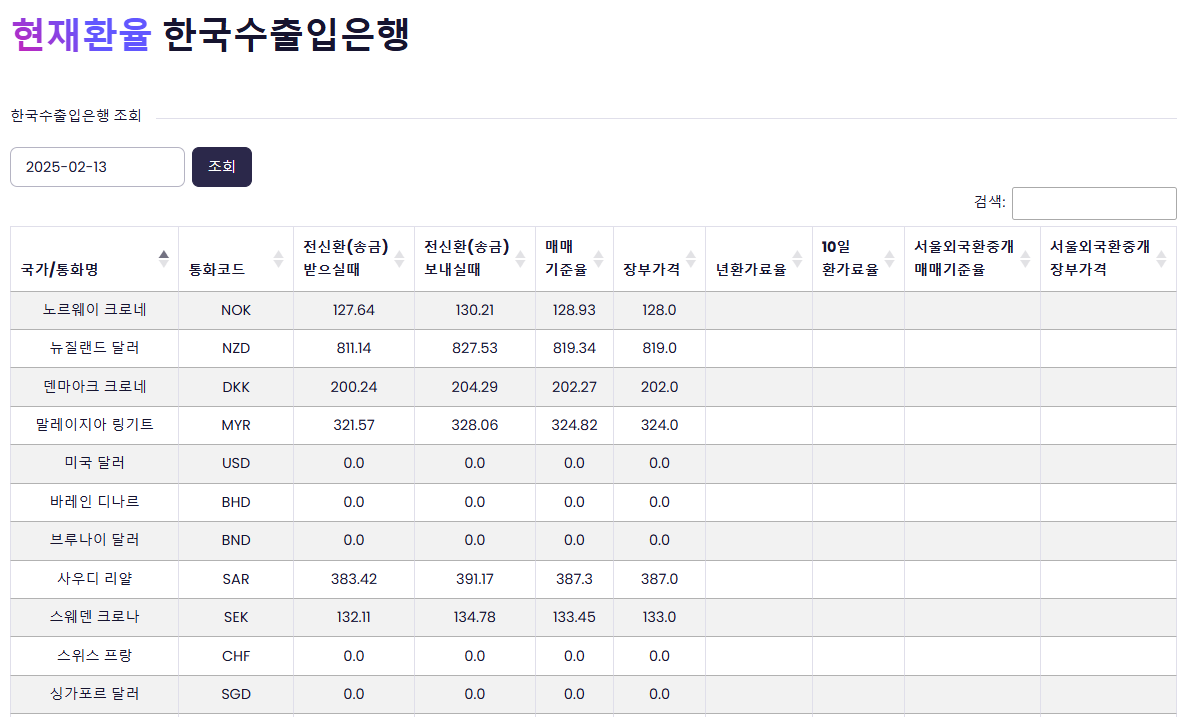
Task: Select the 브루나이 달러 cell
Action: tap(94, 540)
